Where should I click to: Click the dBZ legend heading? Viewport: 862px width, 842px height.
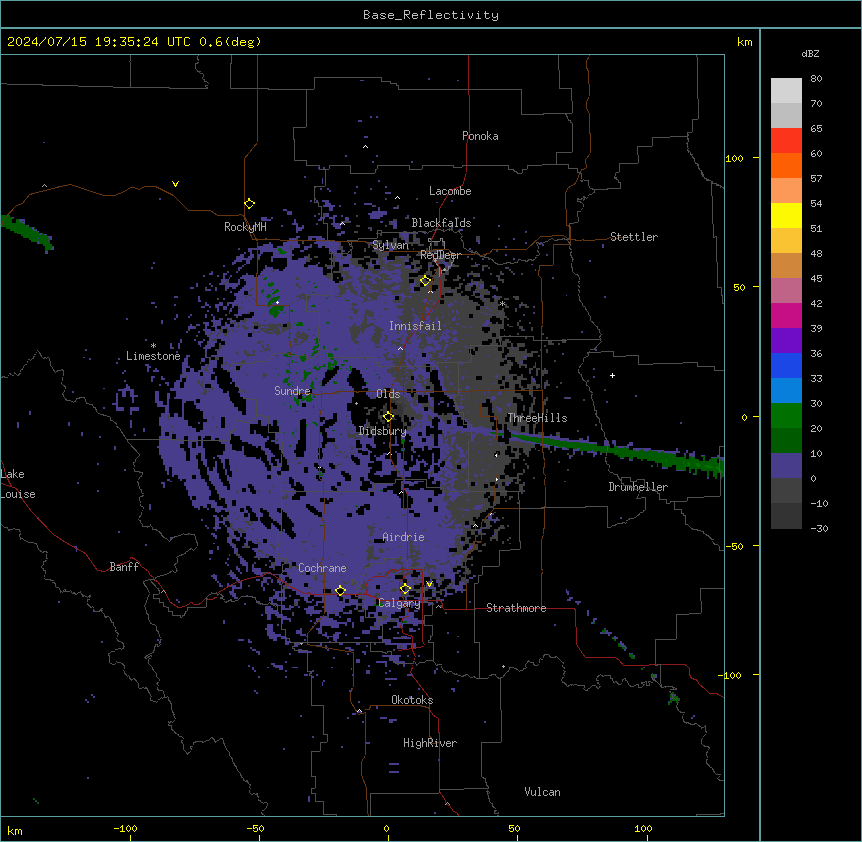pyautogui.click(x=810, y=53)
